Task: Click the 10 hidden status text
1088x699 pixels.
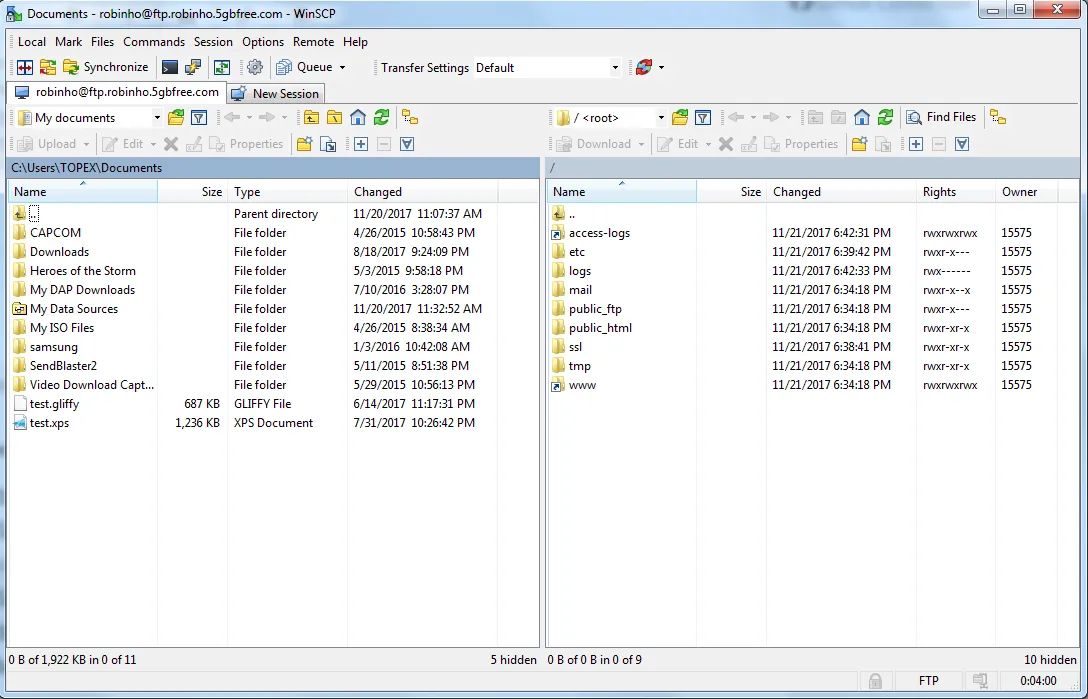Action: [1051, 660]
